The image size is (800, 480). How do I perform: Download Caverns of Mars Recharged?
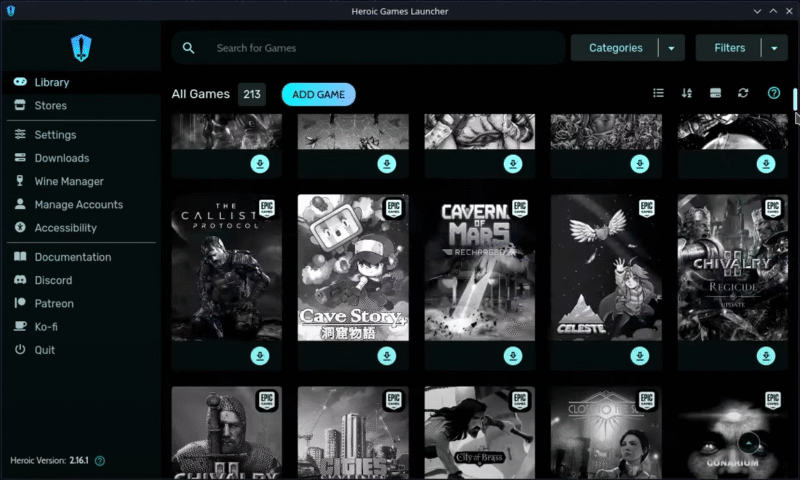pyautogui.click(x=513, y=356)
